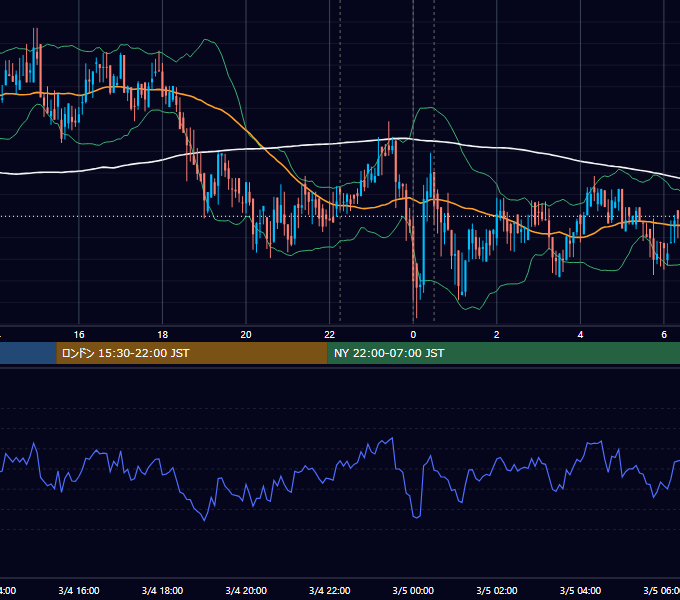Click the 3/5 00:00 oscillator time label

pyautogui.click(x=413, y=590)
